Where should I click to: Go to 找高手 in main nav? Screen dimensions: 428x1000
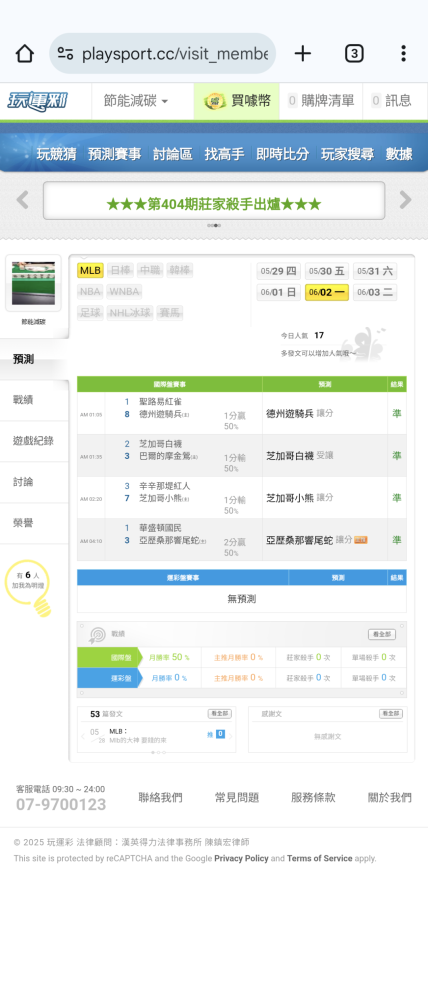coord(224,154)
